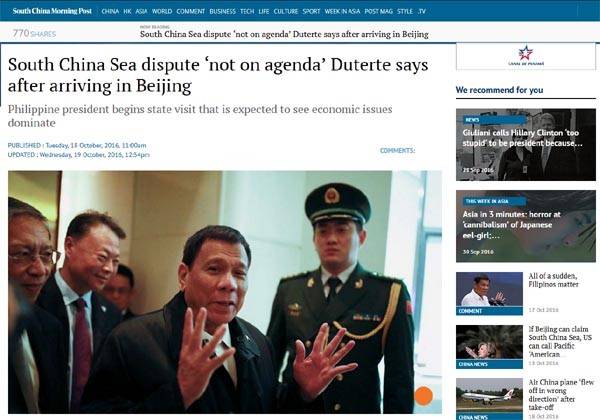Click the South China Morning Post logo
The height and width of the screenshot is (420, 600).
click(x=52, y=11)
